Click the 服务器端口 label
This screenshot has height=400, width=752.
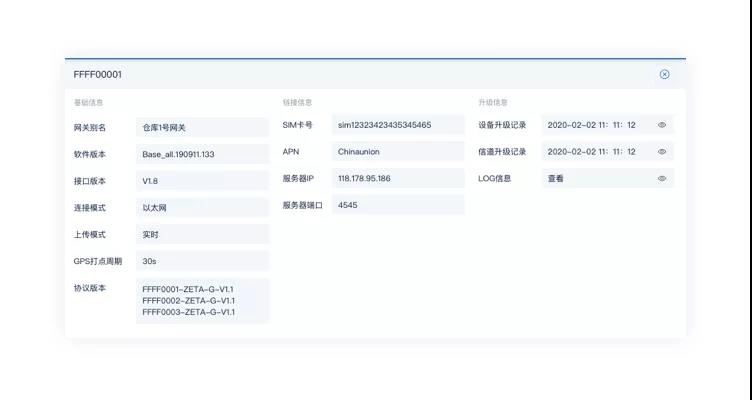(303, 205)
